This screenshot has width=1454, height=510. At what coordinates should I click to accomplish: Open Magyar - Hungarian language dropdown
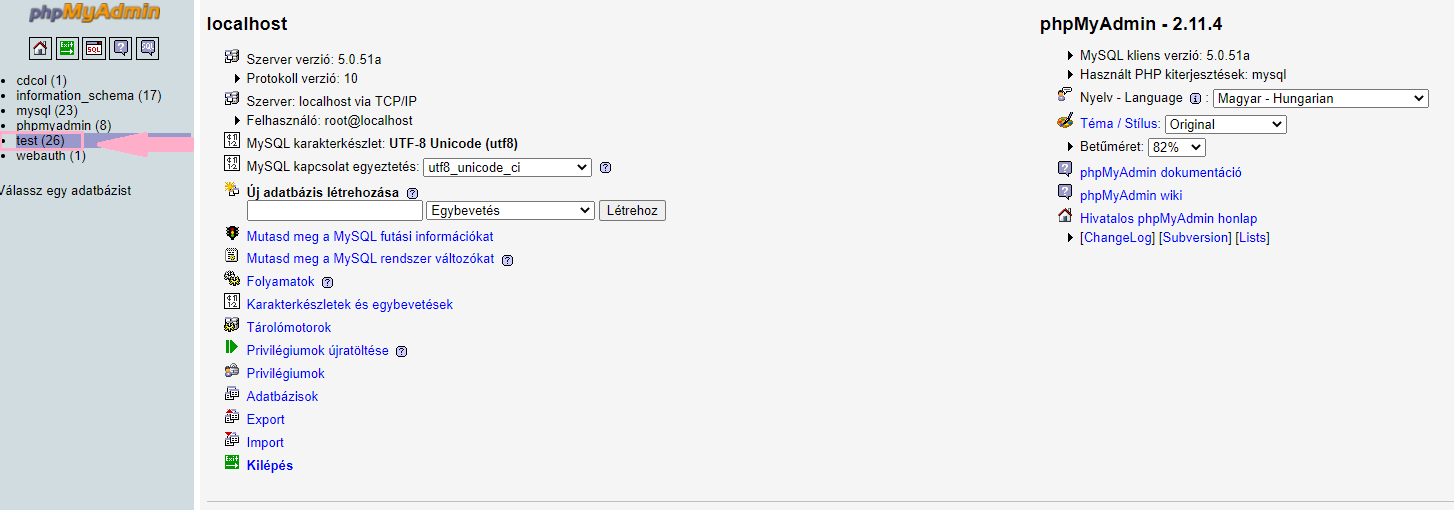1320,99
